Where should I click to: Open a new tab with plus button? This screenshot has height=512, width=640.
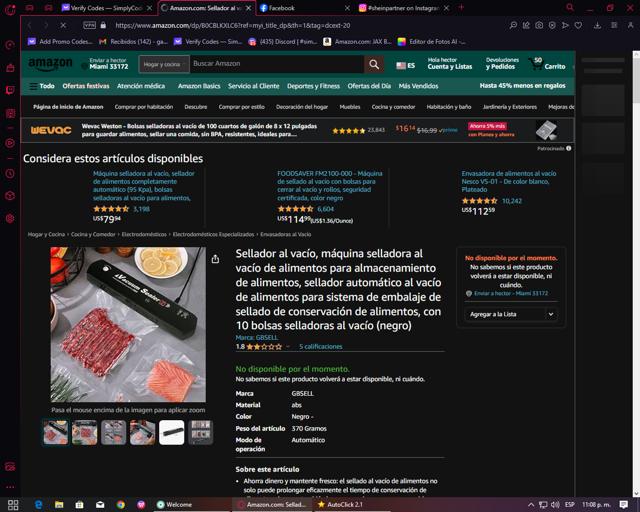(461, 7)
